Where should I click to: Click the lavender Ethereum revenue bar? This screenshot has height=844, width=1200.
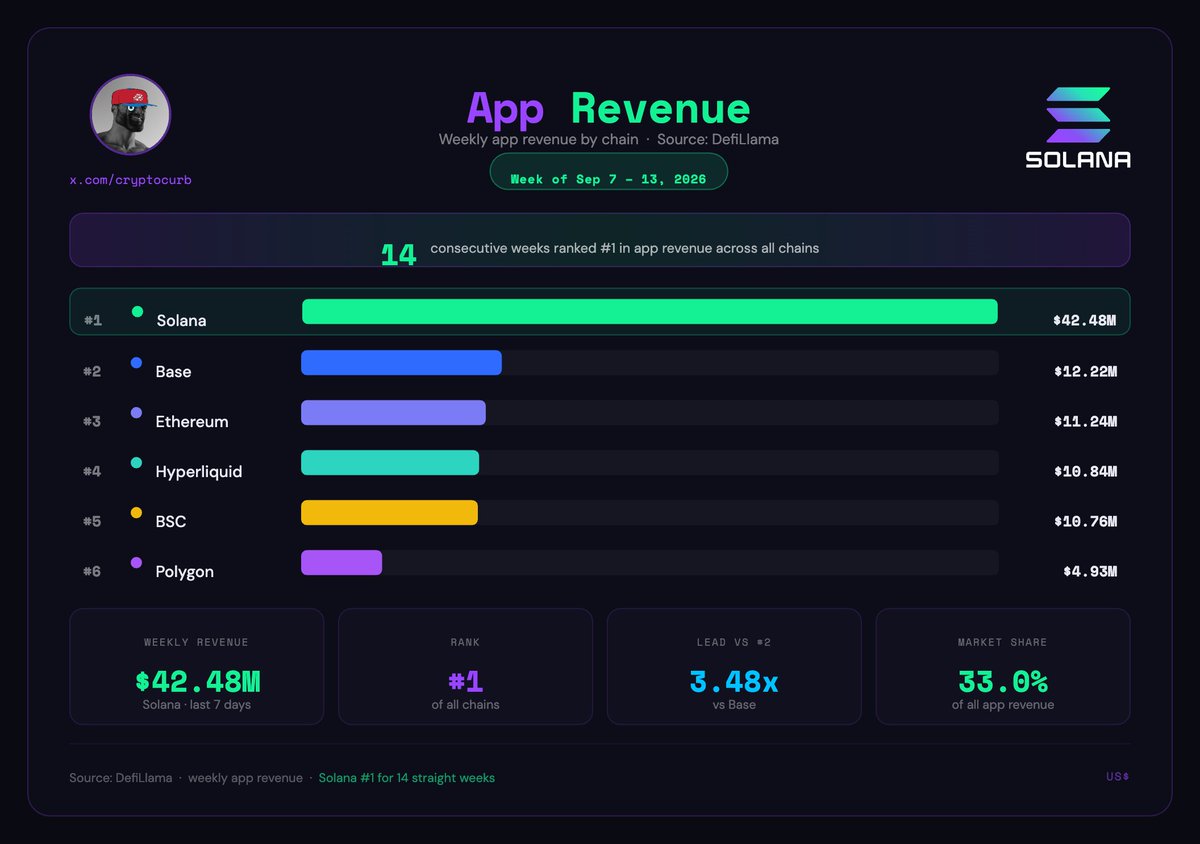tap(393, 412)
